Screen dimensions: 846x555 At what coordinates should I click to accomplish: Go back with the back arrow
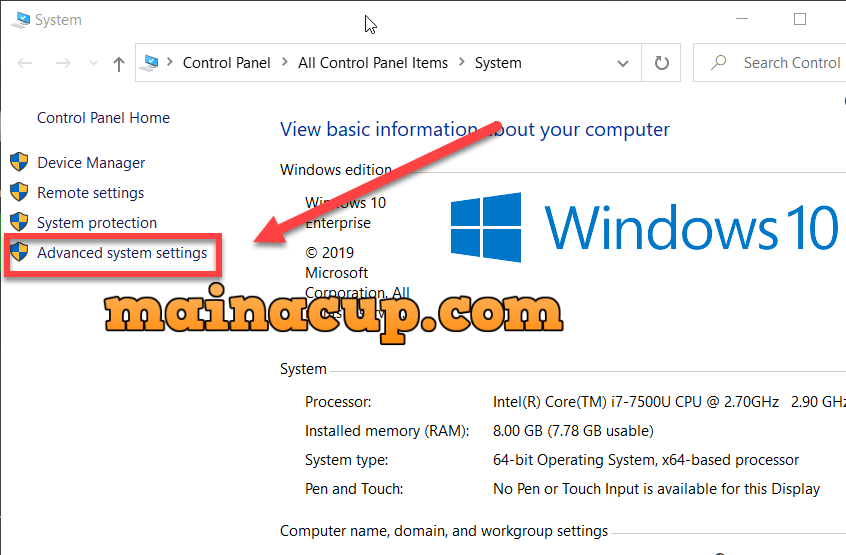[25, 63]
